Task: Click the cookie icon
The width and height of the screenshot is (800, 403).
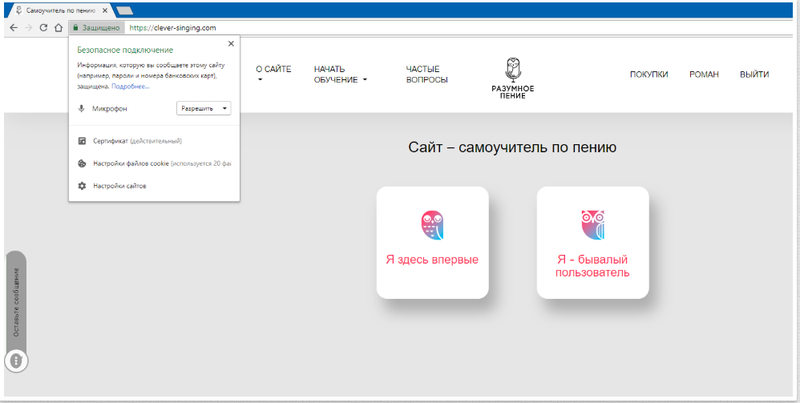Action: pyautogui.click(x=82, y=164)
